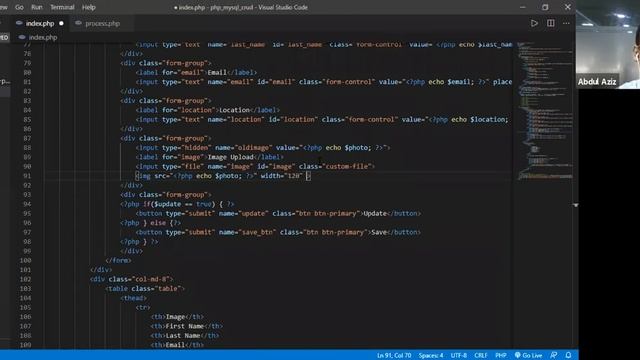This screenshot has height=360, width=640.
Task: Open the Help menu
Action: (89, 7)
